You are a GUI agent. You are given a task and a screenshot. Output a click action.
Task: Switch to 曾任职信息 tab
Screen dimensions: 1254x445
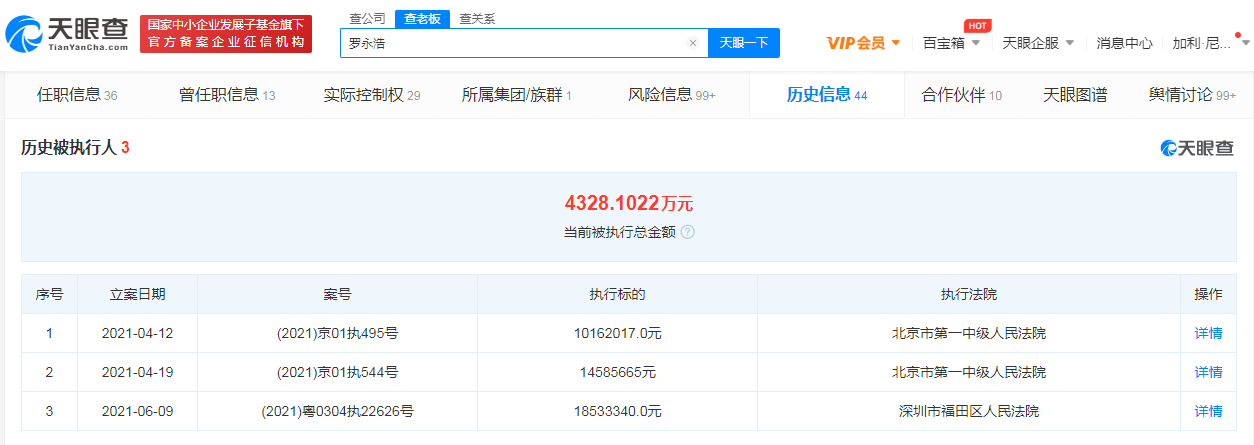pyautogui.click(x=227, y=95)
